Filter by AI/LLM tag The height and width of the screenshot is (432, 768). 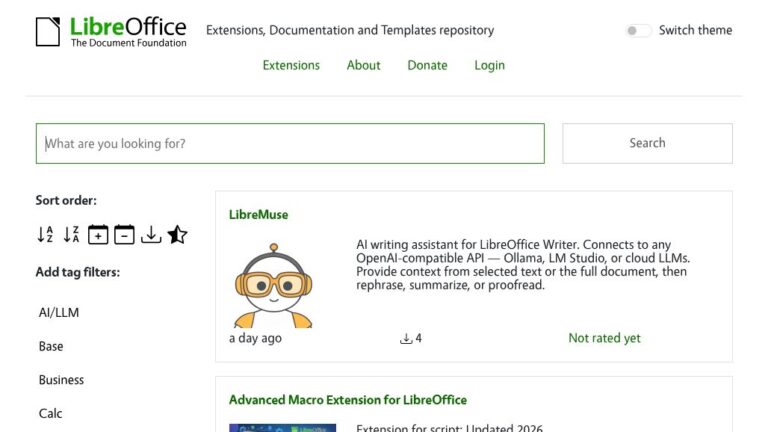(x=59, y=312)
